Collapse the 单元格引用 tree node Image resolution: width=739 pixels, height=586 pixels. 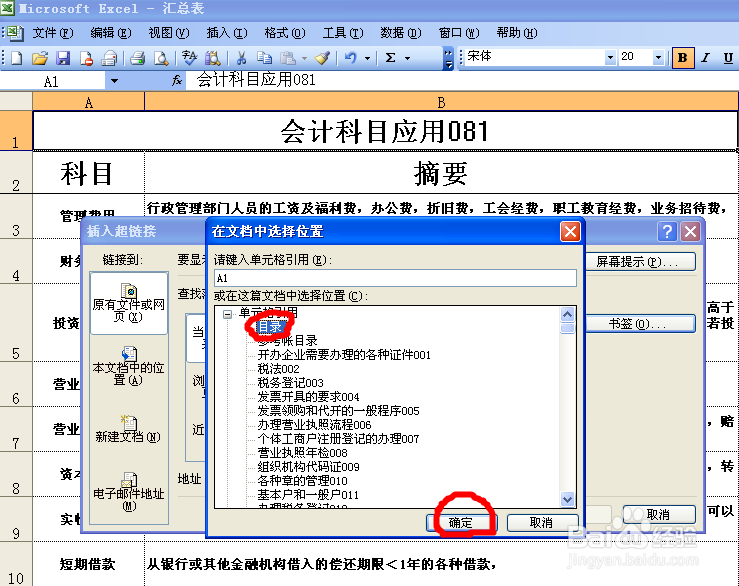(228, 314)
